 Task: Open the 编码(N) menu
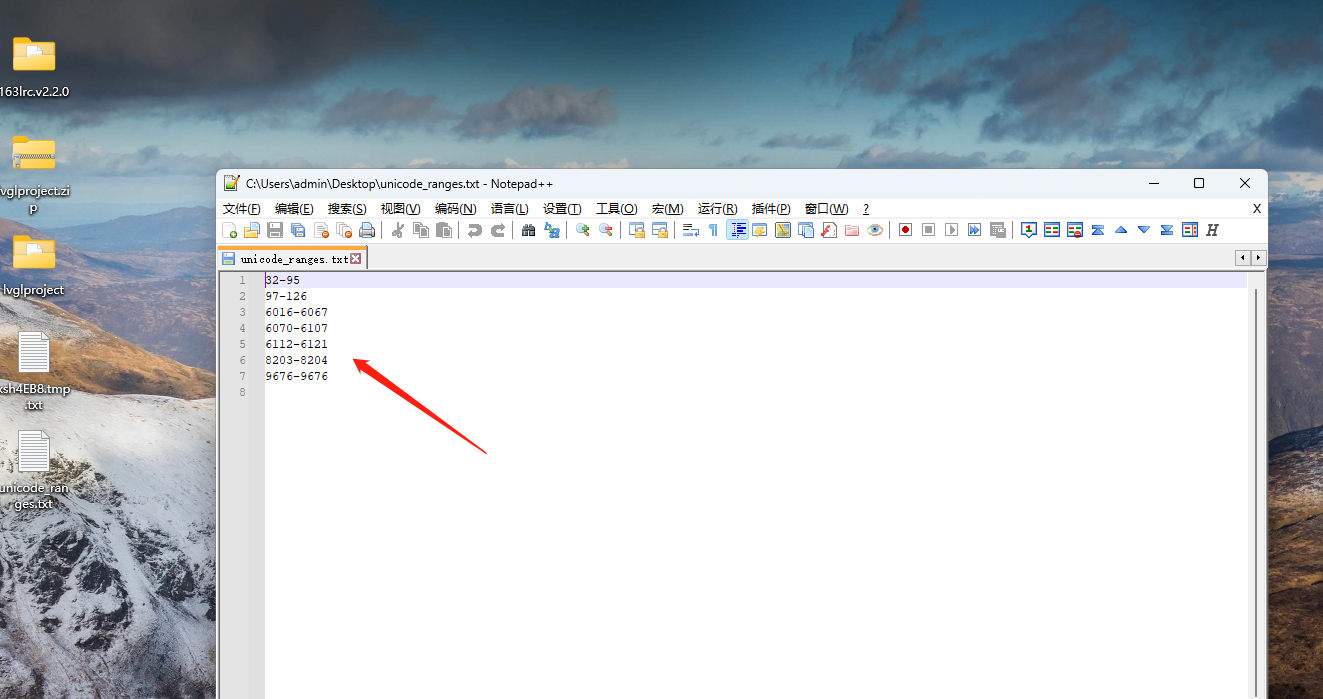click(x=455, y=208)
